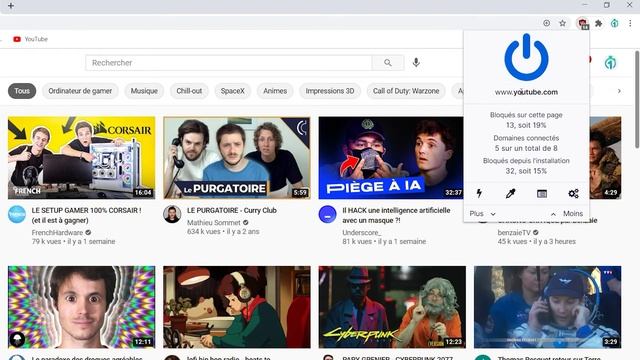Go to benzaieTV channel name
This screenshot has height=360, width=640.
514,232
